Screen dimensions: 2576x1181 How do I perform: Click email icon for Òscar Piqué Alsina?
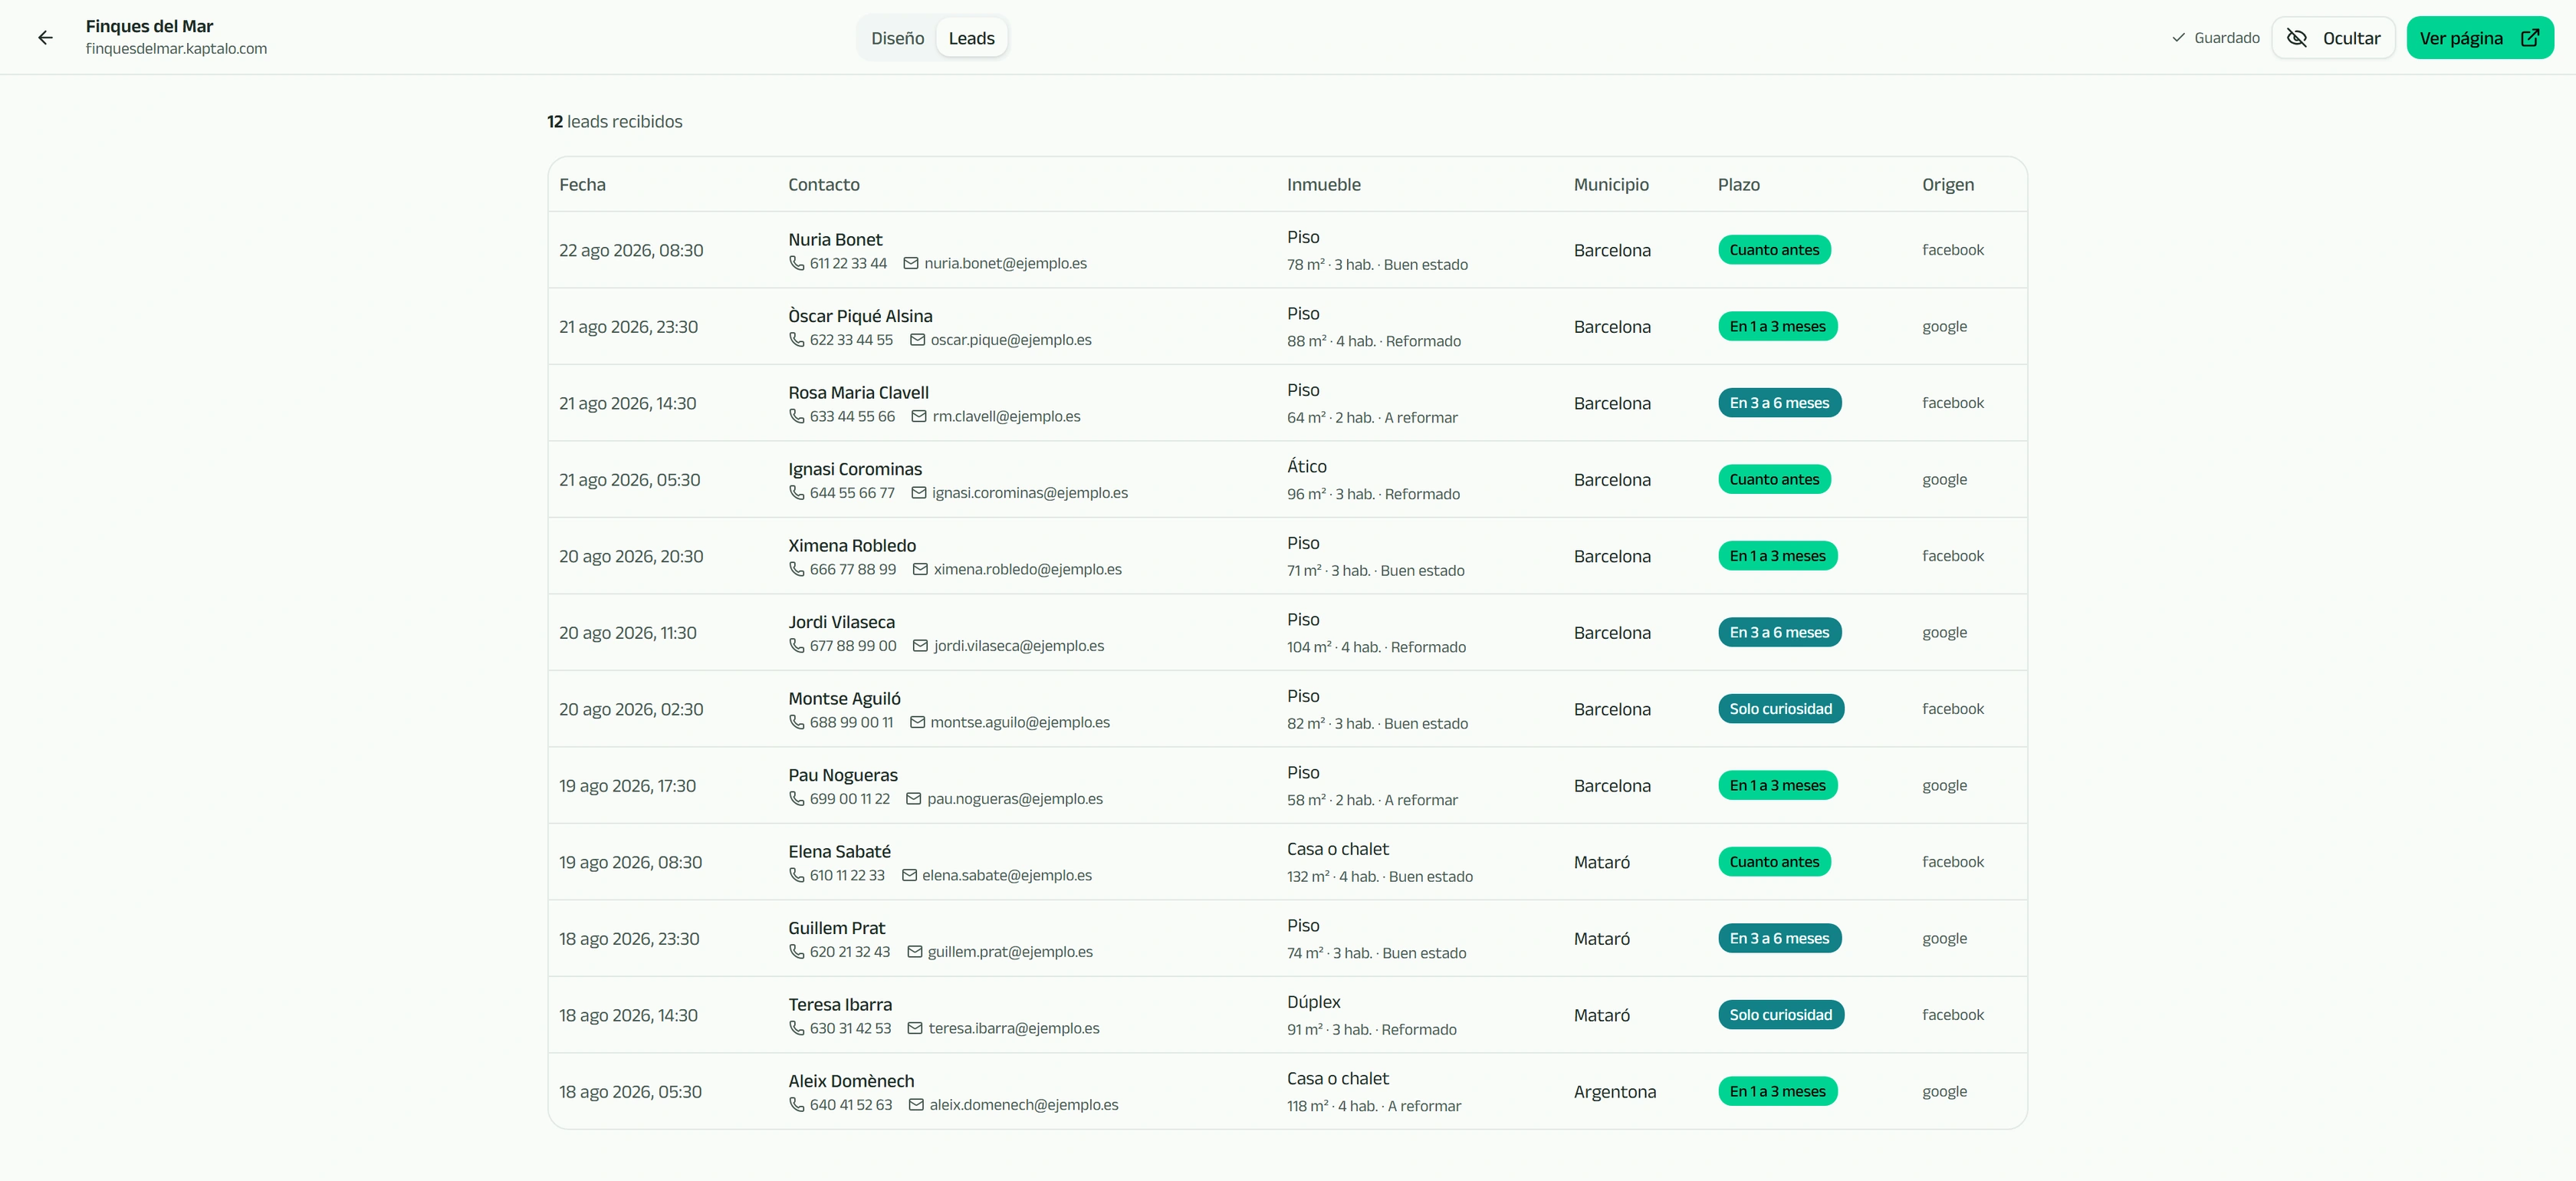917,340
